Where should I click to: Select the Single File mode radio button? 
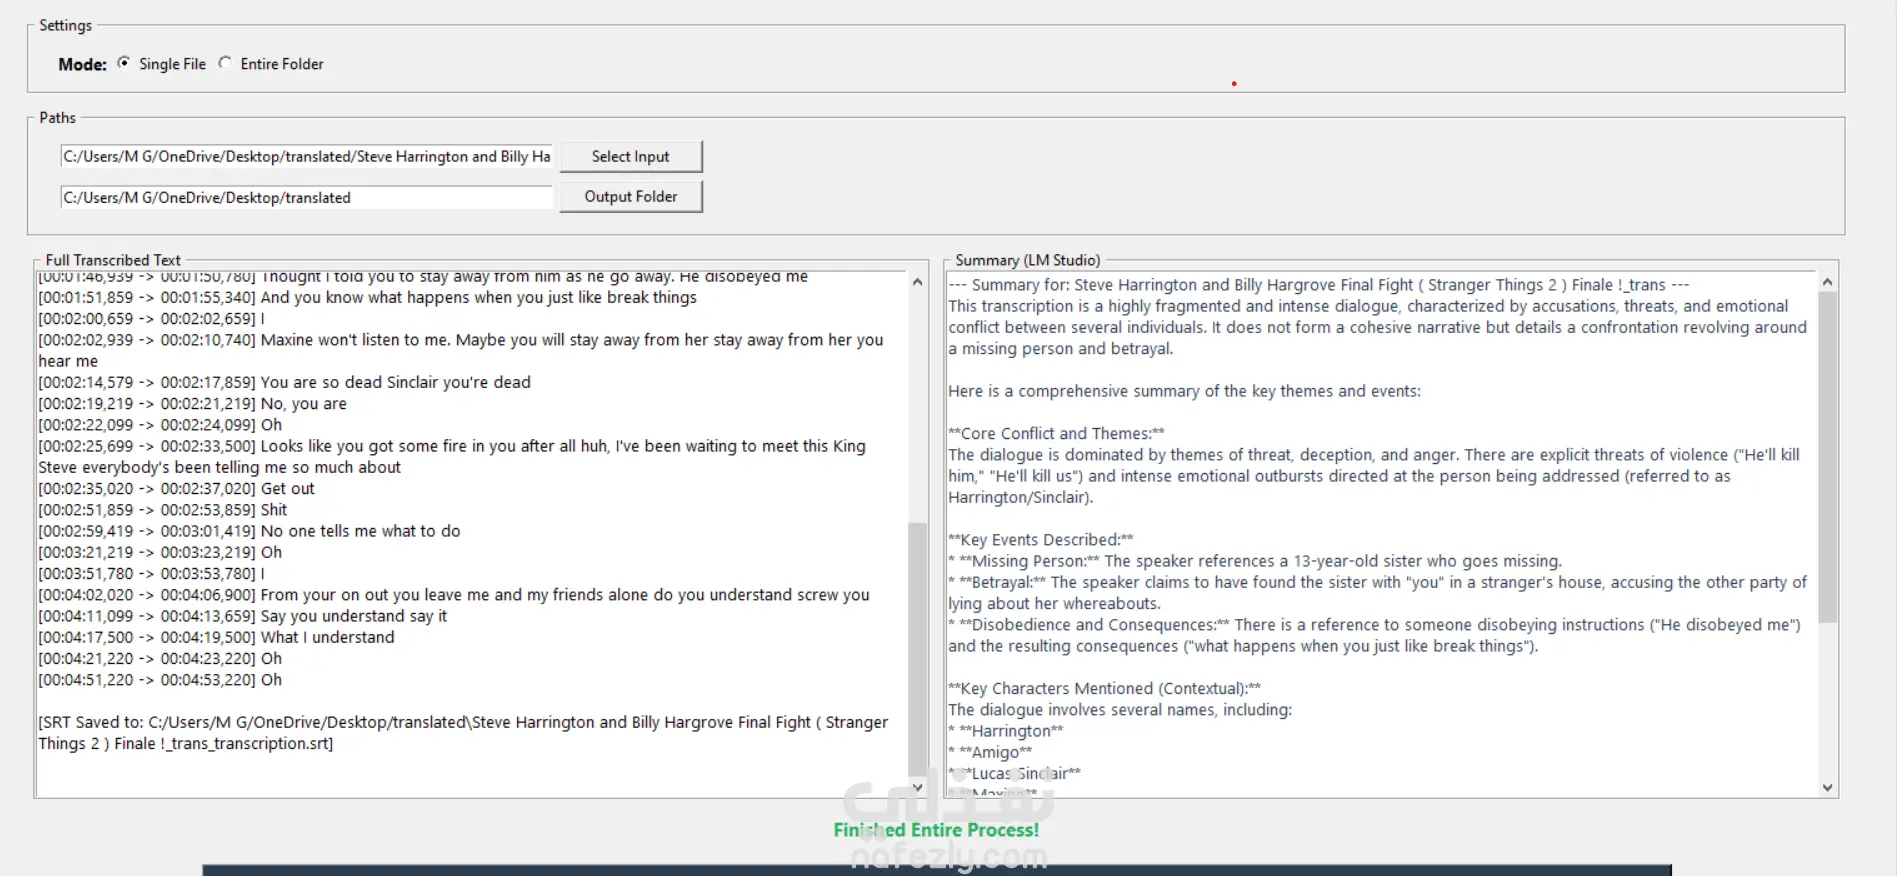pos(124,63)
